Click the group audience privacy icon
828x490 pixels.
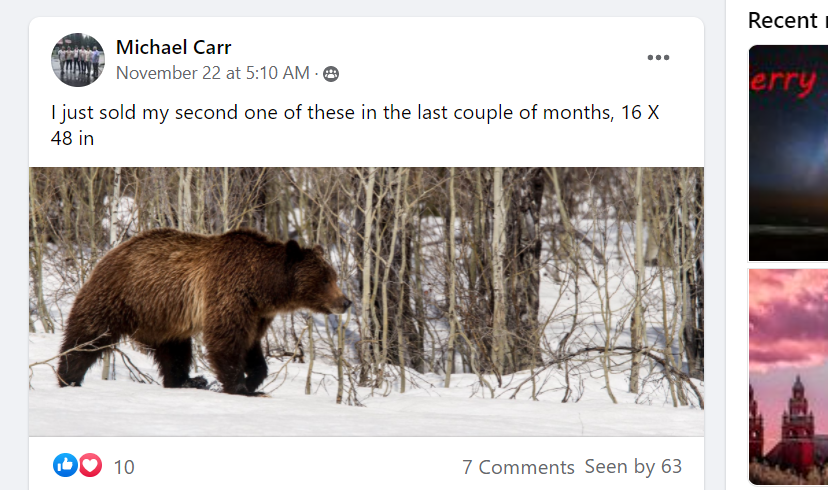coord(331,74)
